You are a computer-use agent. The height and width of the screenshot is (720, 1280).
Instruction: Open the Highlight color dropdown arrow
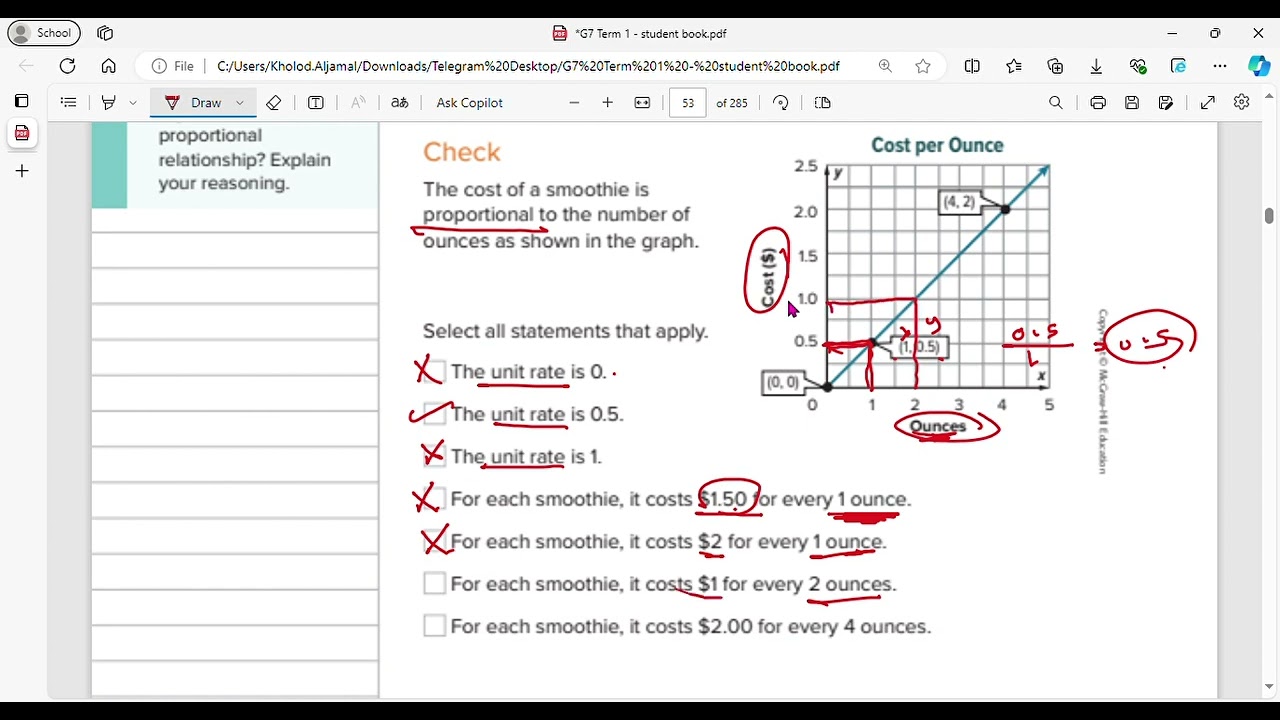(x=132, y=102)
